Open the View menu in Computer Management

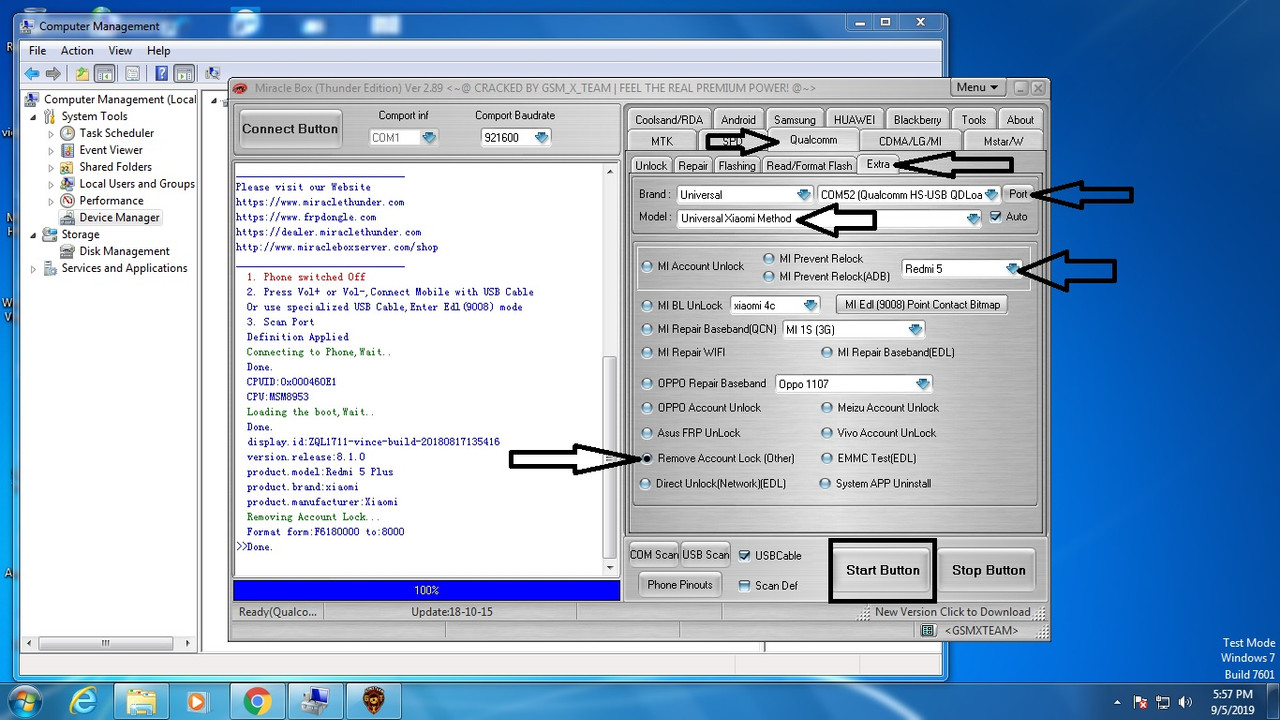click(120, 51)
